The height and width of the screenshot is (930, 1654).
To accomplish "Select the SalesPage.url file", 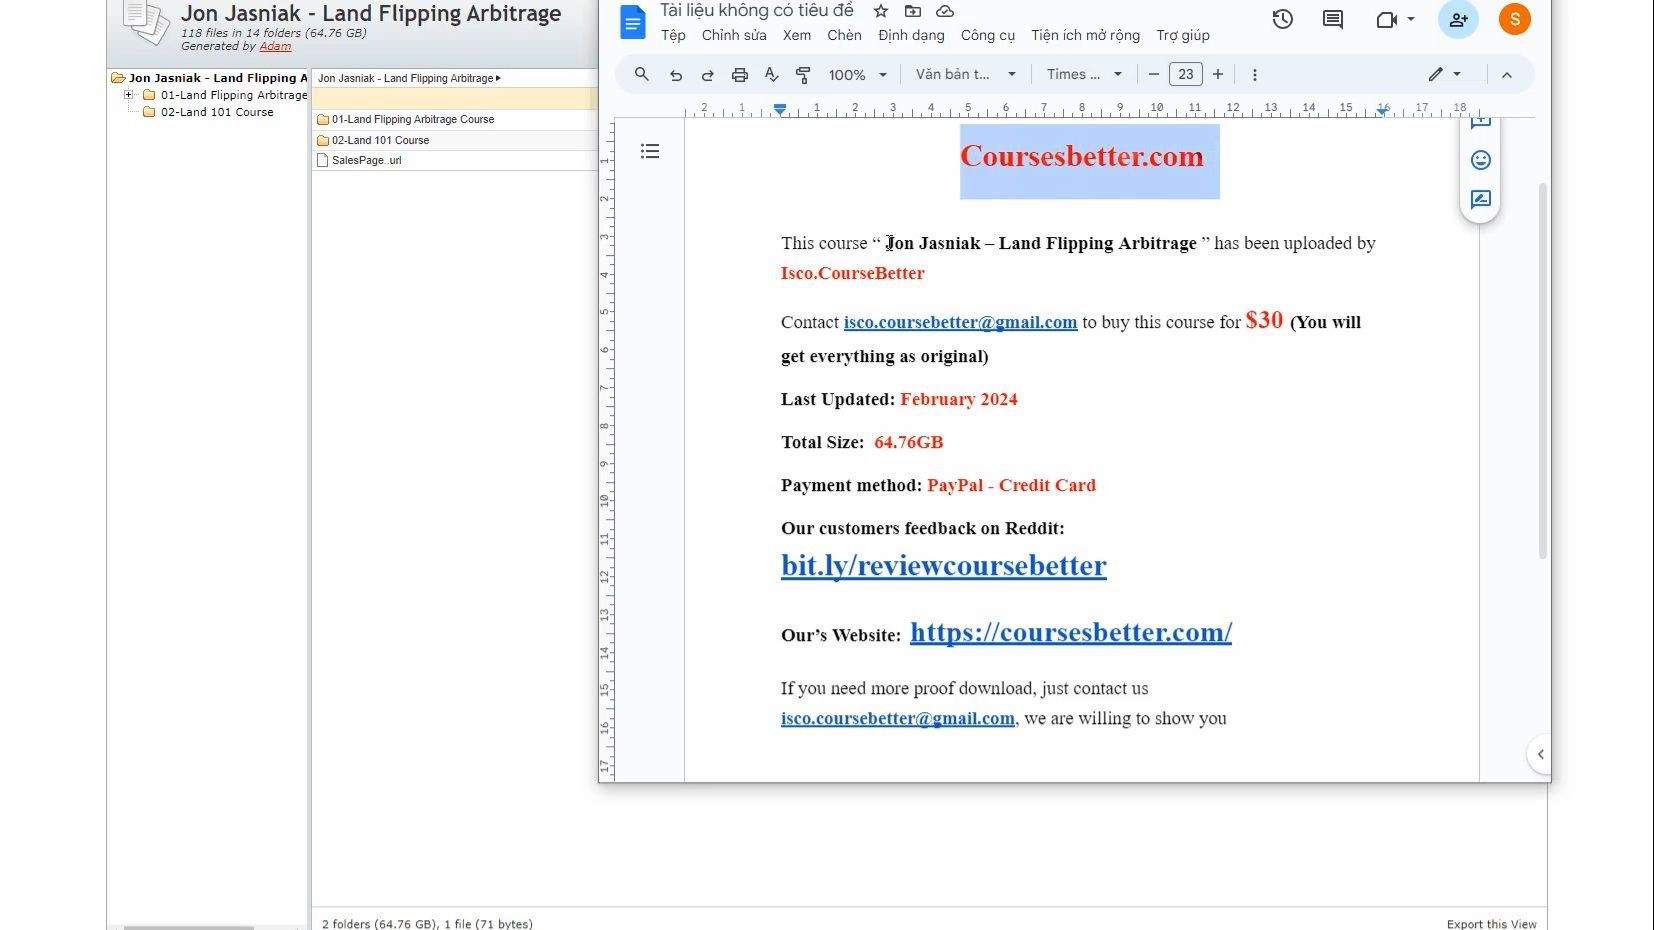I will [x=366, y=160].
